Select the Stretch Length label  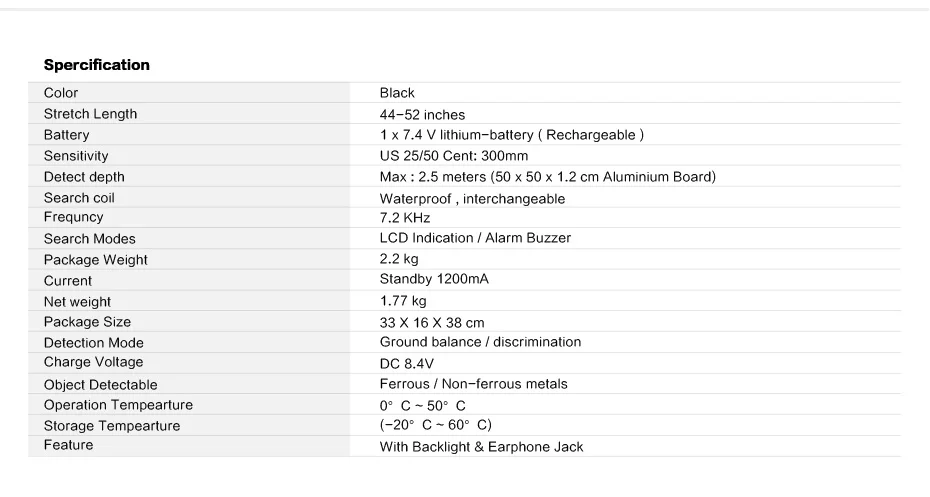point(90,114)
